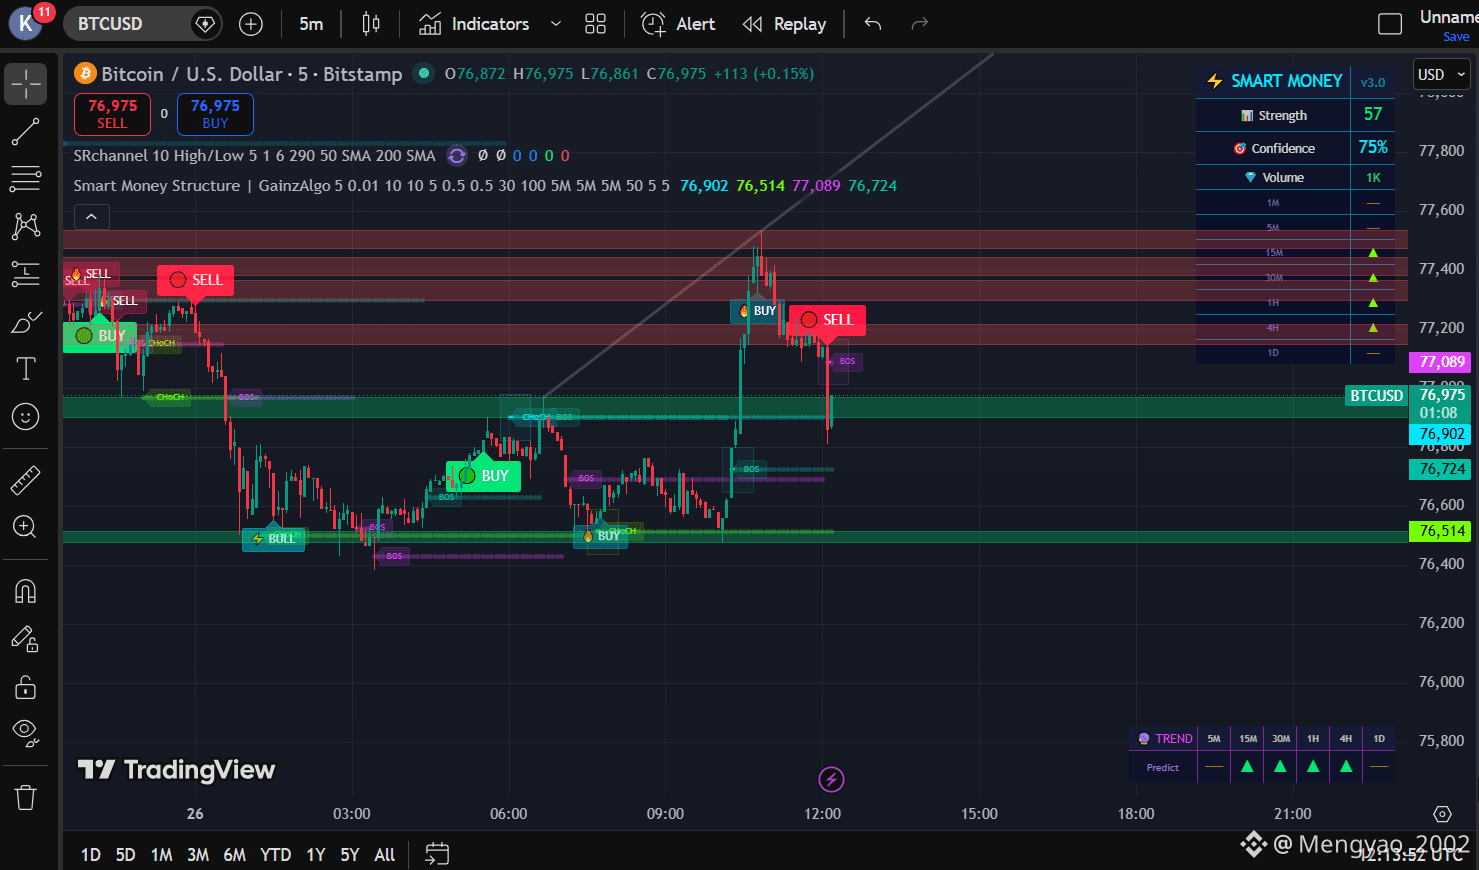Open the go-to-date calendar icon
The height and width of the screenshot is (870, 1479).
point(437,854)
